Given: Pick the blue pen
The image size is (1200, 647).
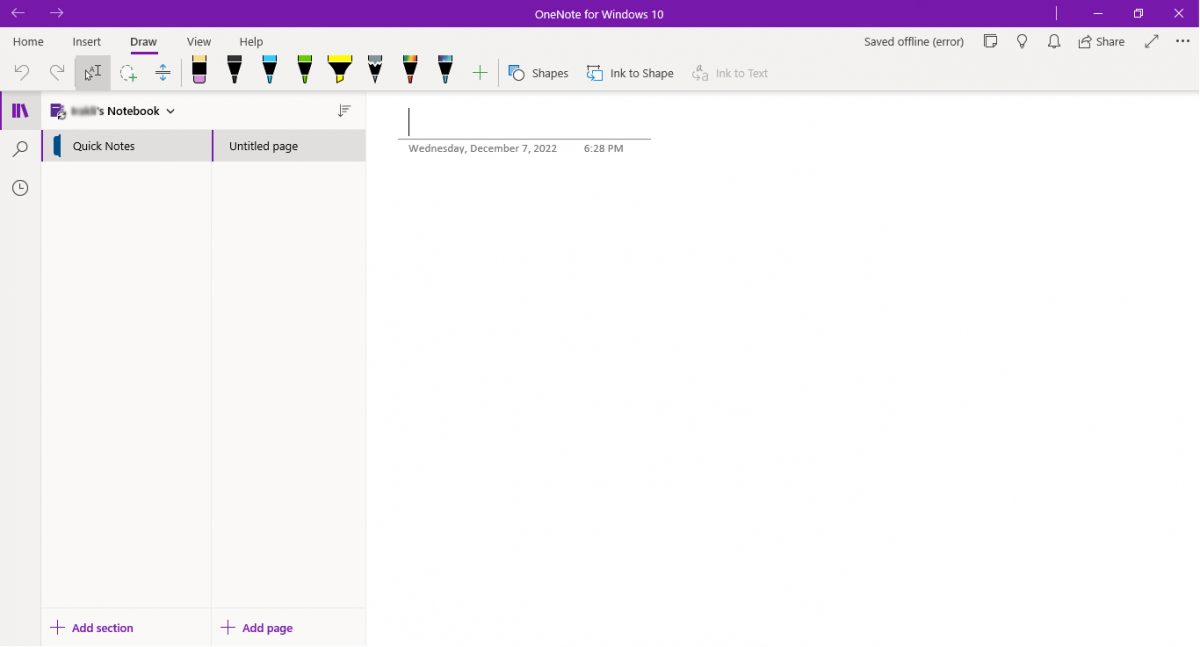Looking at the screenshot, I should pos(269,70).
